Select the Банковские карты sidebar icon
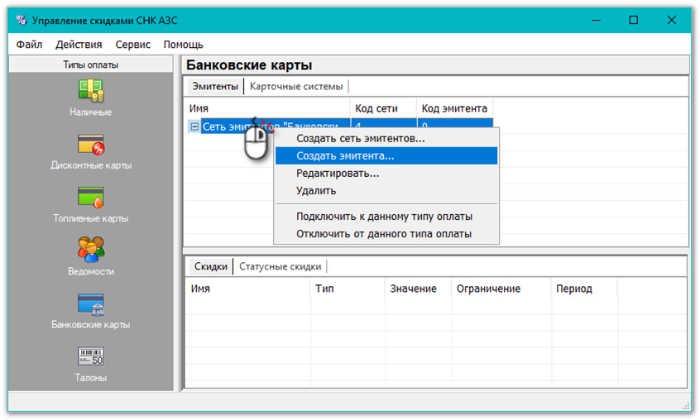This screenshot has height=420, width=700. [x=91, y=304]
